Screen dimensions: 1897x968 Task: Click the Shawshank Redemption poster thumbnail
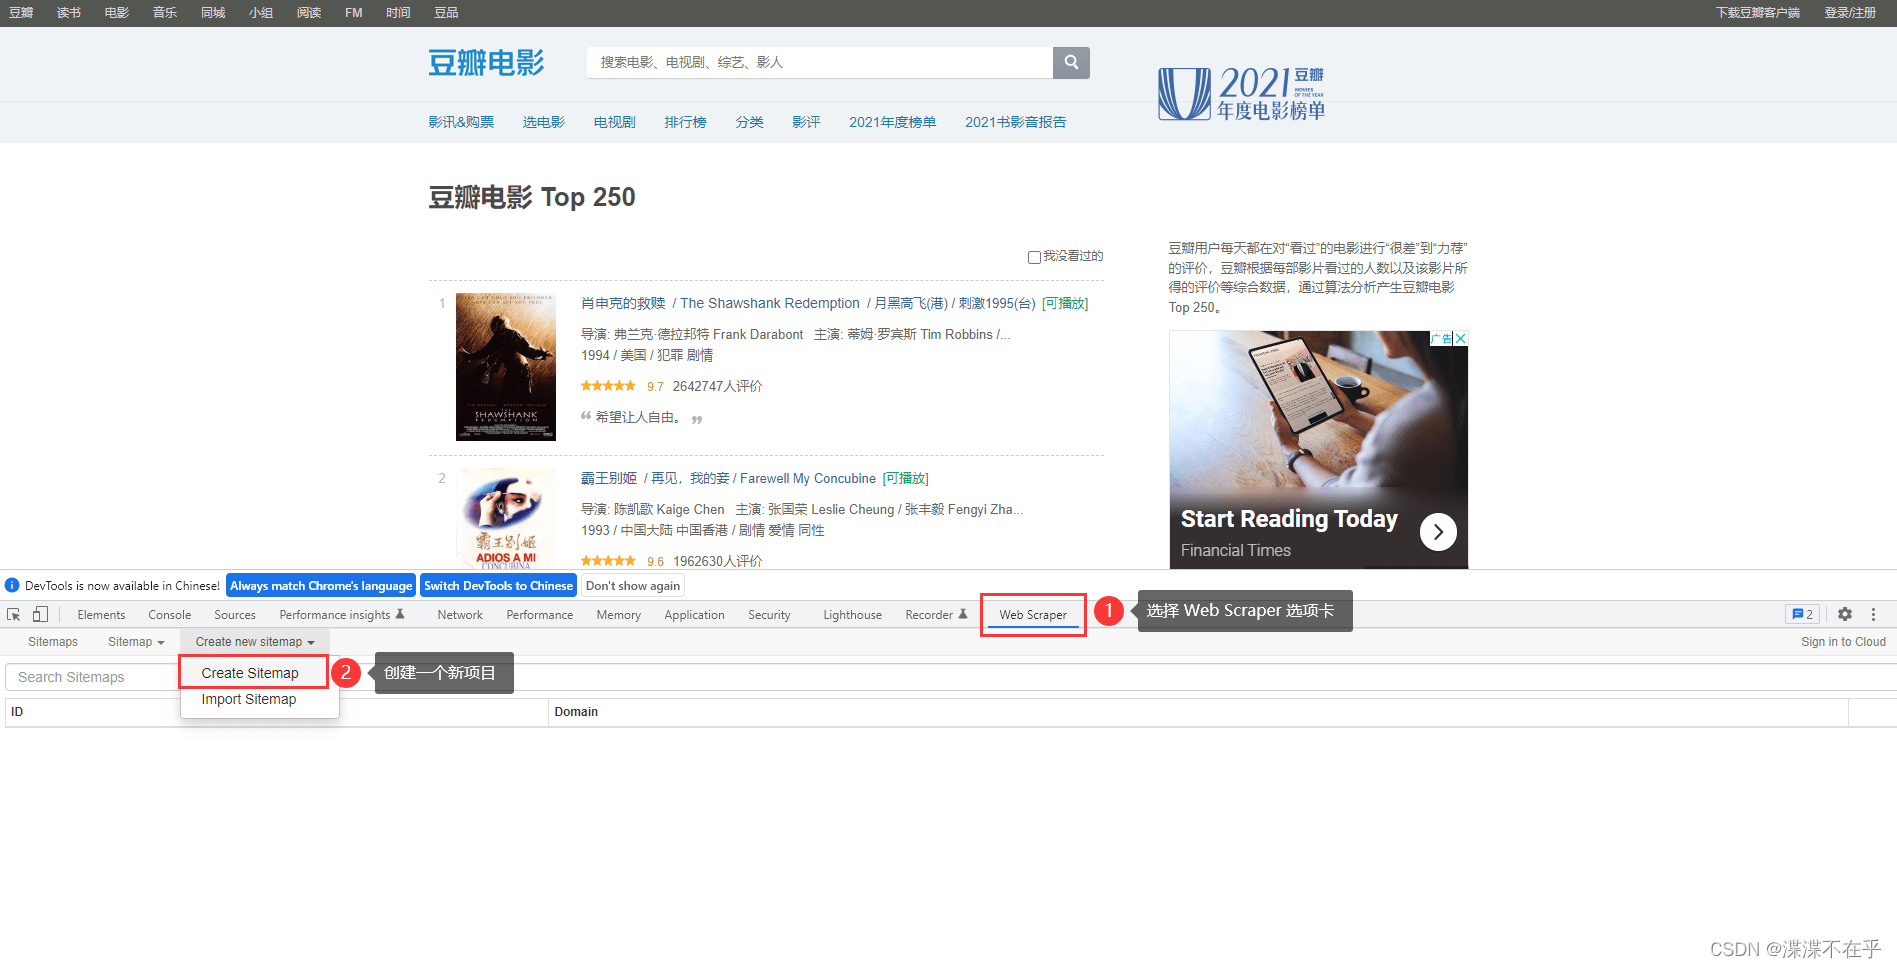coord(506,367)
